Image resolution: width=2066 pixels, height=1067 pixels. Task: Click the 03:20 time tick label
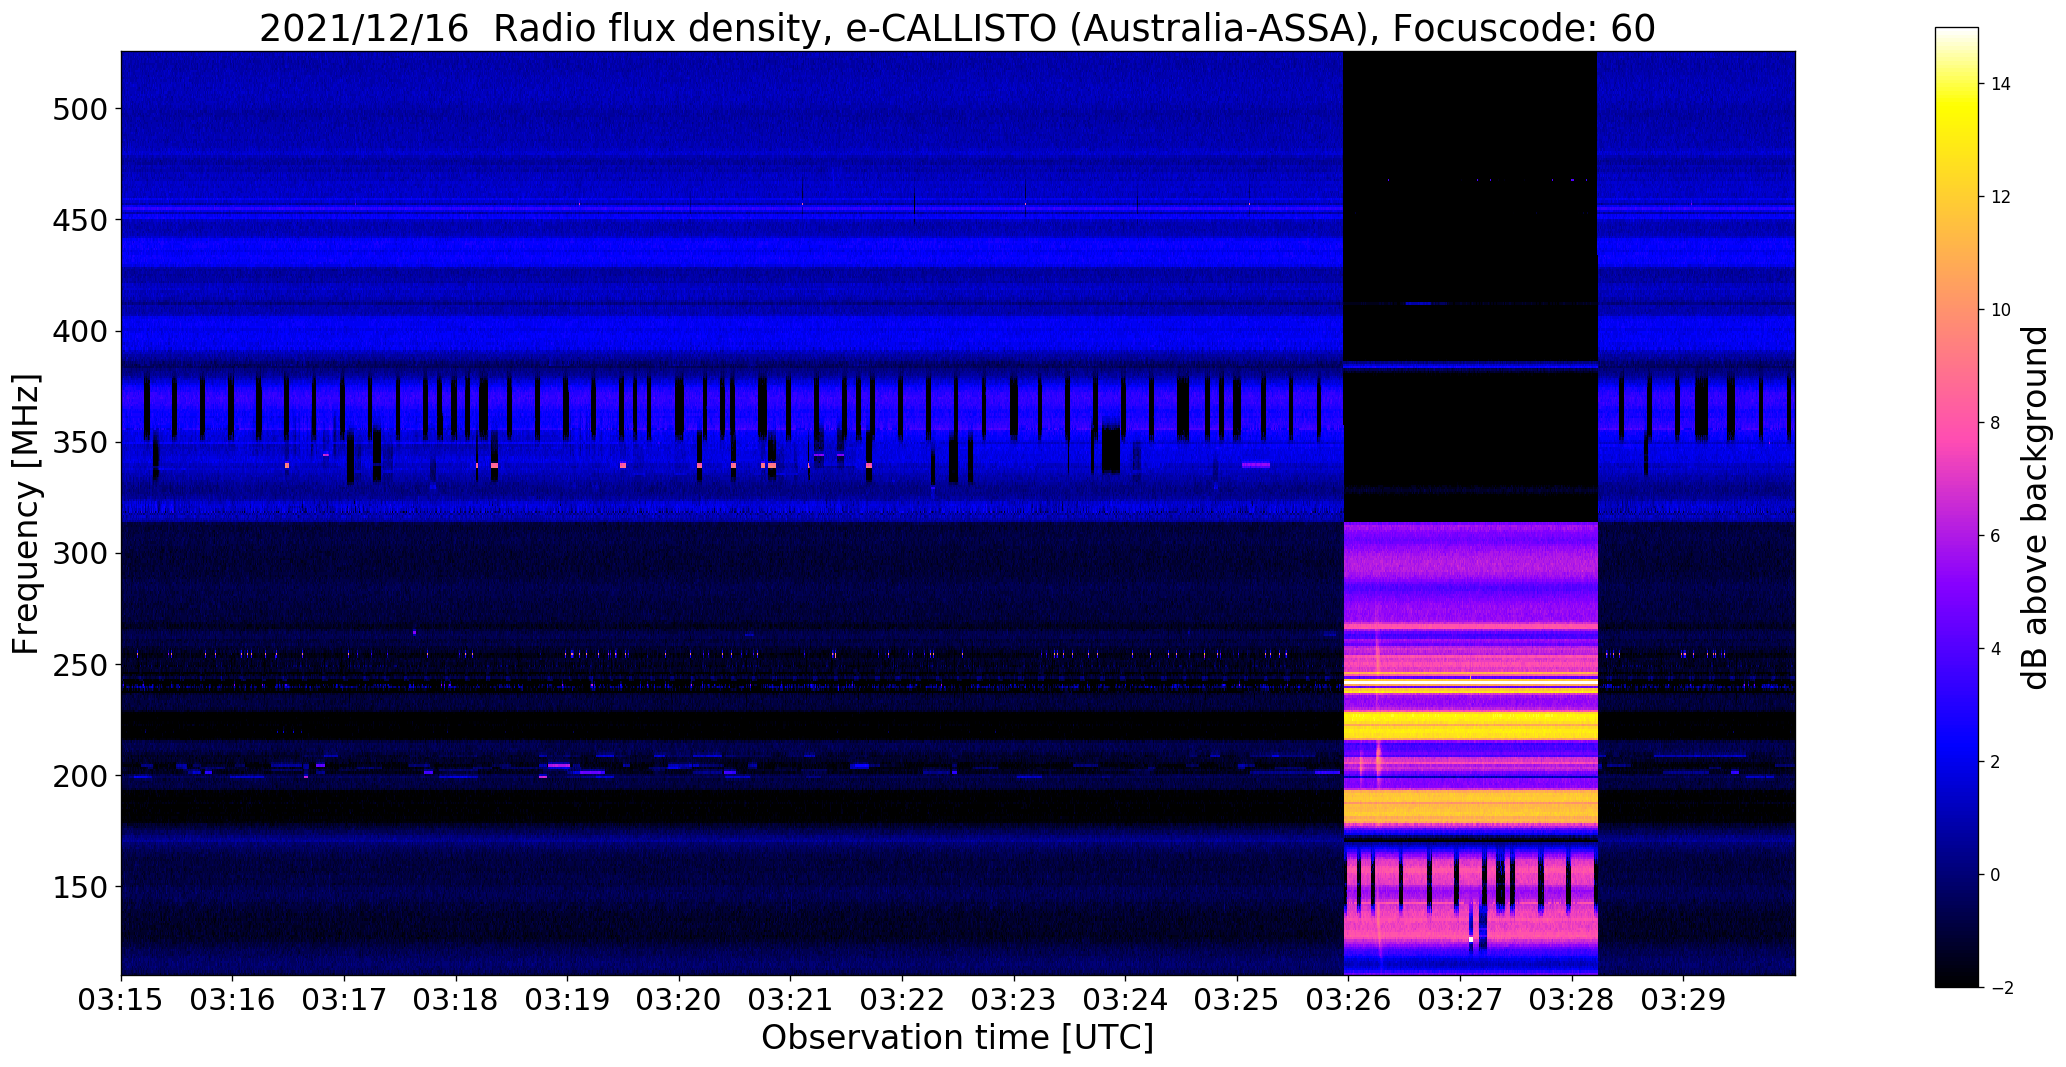(x=680, y=1000)
